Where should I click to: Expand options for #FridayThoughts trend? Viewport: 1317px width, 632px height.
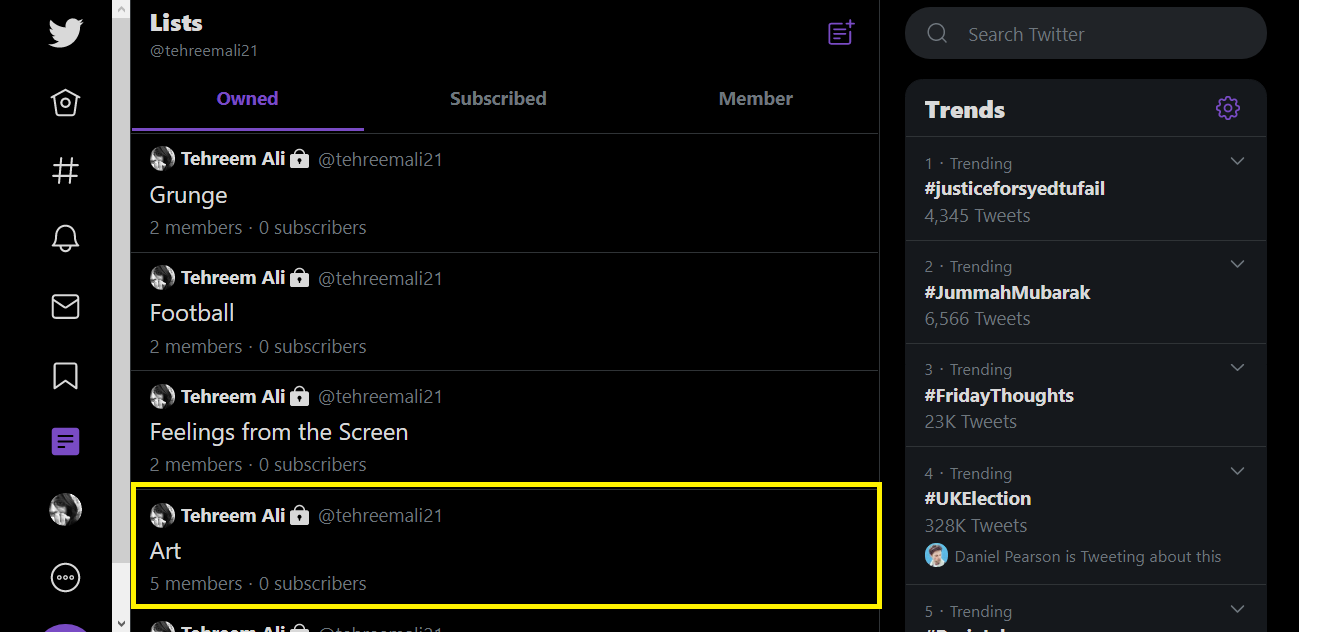(x=1237, y=367)
